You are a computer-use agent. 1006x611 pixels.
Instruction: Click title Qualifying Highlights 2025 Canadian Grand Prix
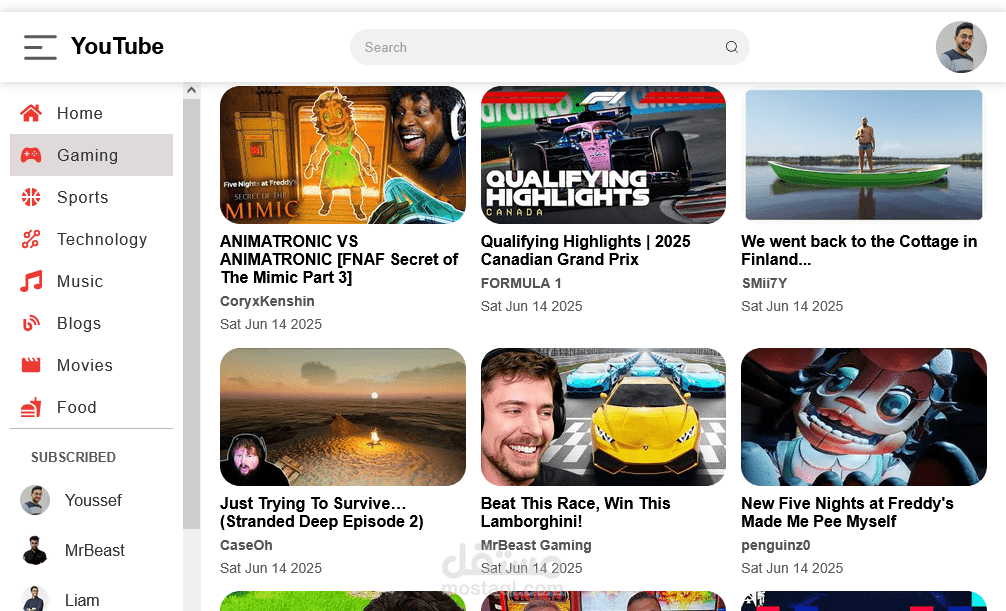pos(586,250)
